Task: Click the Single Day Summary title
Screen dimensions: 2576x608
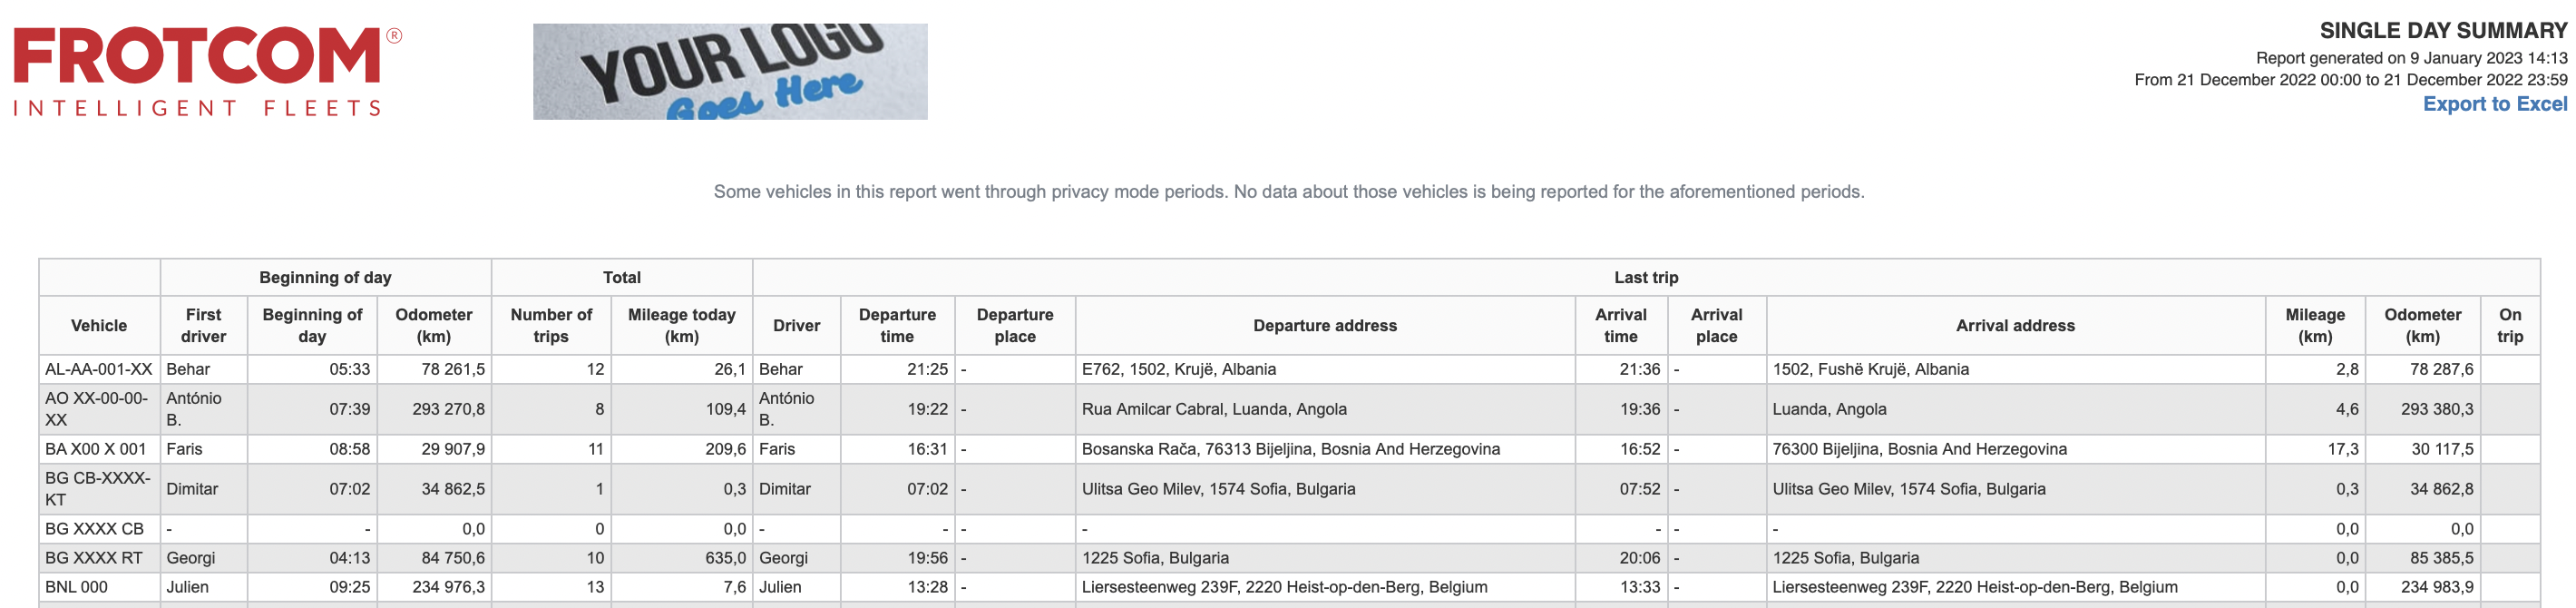Action: 2443,31
